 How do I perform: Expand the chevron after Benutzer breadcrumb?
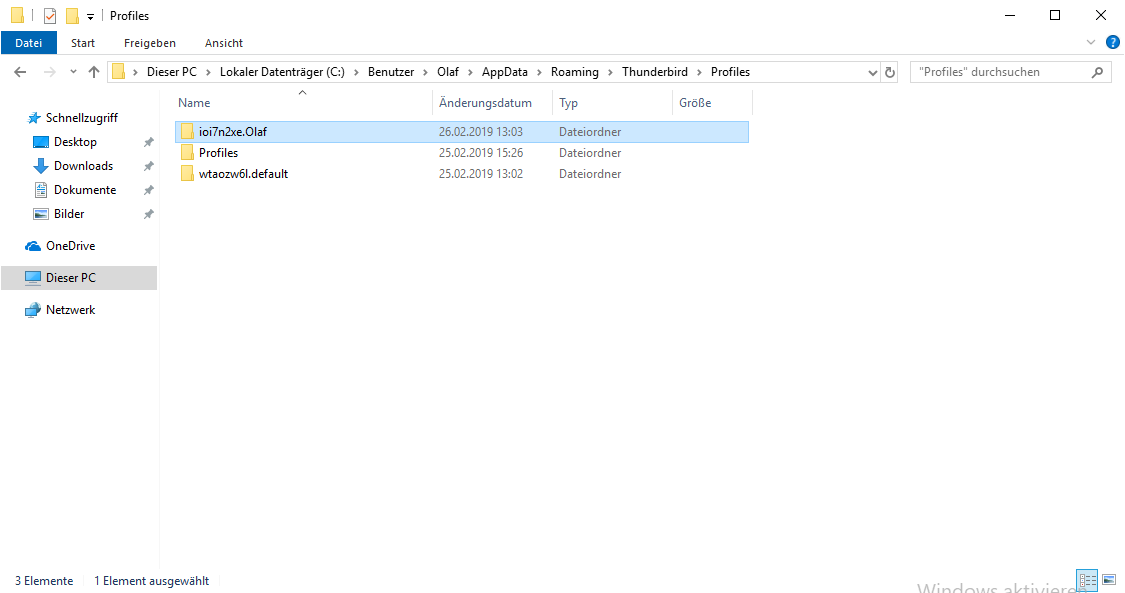pos(425,72)
